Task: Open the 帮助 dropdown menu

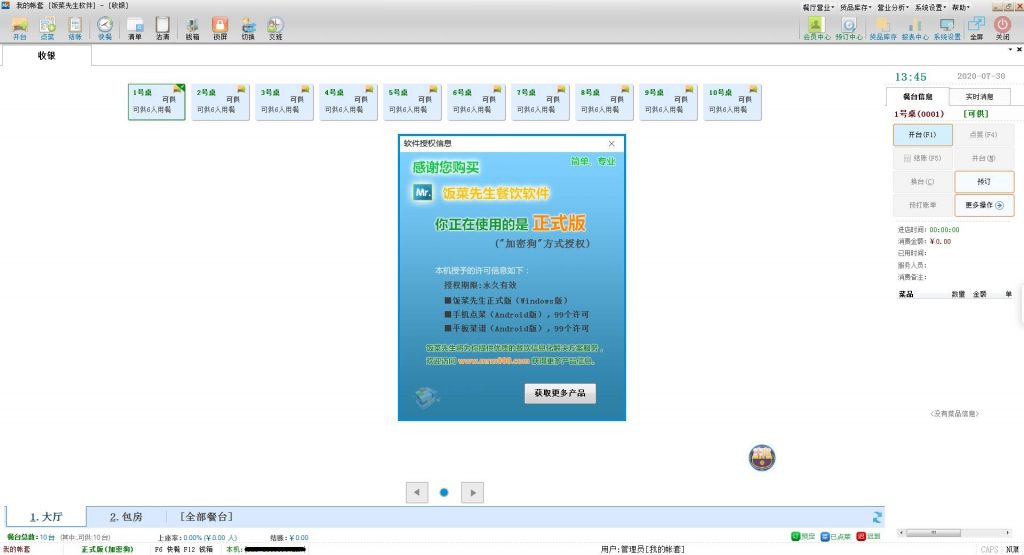Action: pos(961,7)
